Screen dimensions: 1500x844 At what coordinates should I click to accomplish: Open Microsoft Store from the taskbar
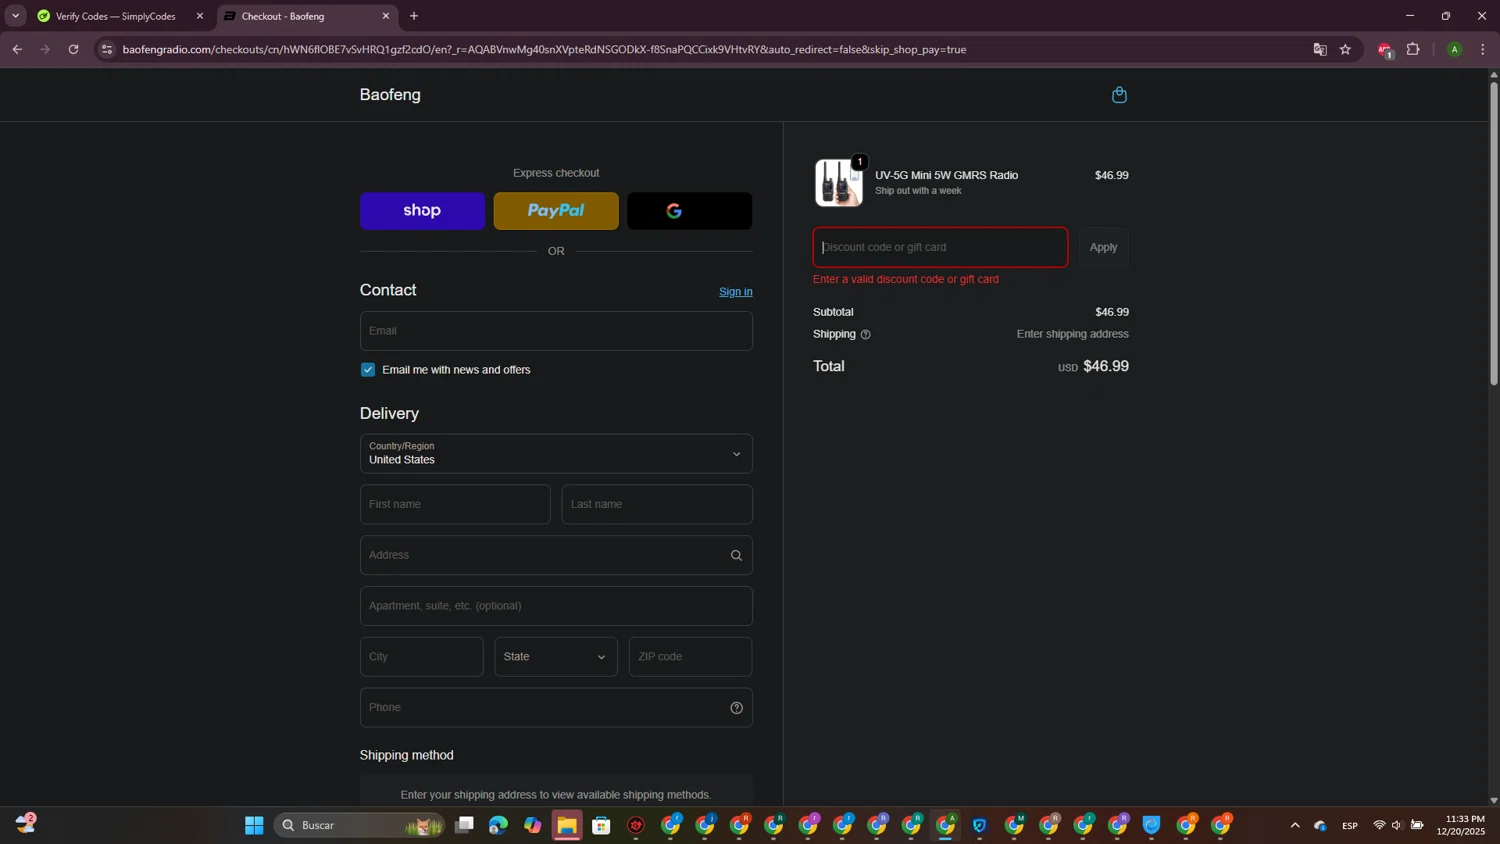(601, 825)
